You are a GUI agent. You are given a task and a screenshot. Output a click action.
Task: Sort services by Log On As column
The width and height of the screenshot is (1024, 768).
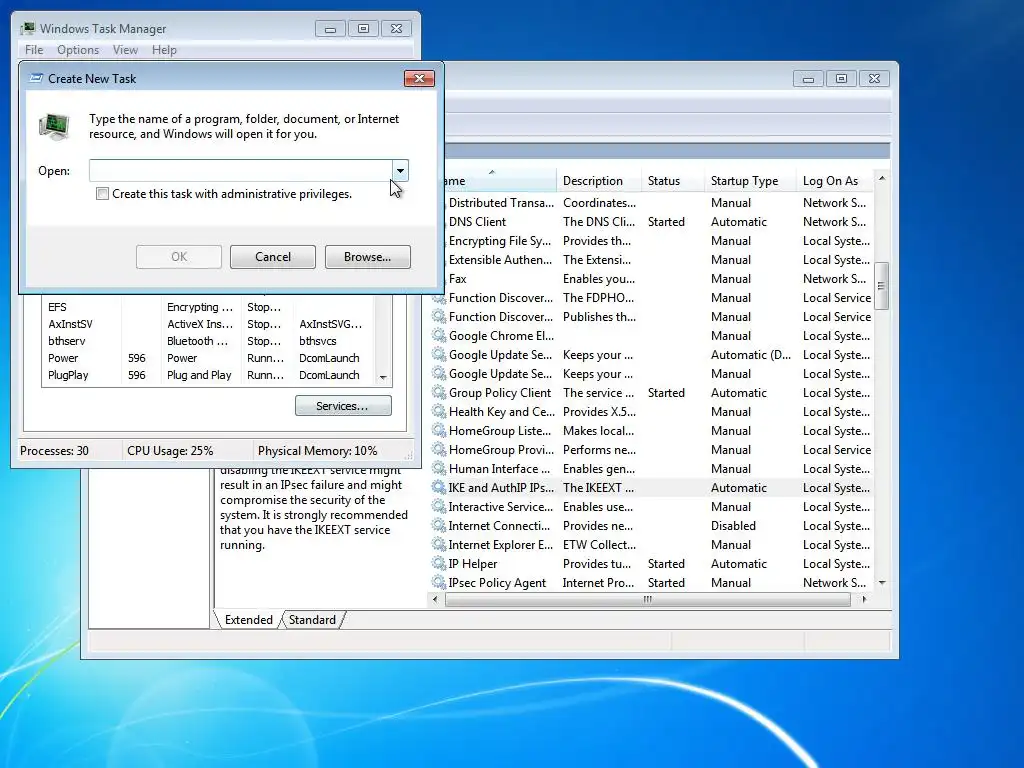835,181
